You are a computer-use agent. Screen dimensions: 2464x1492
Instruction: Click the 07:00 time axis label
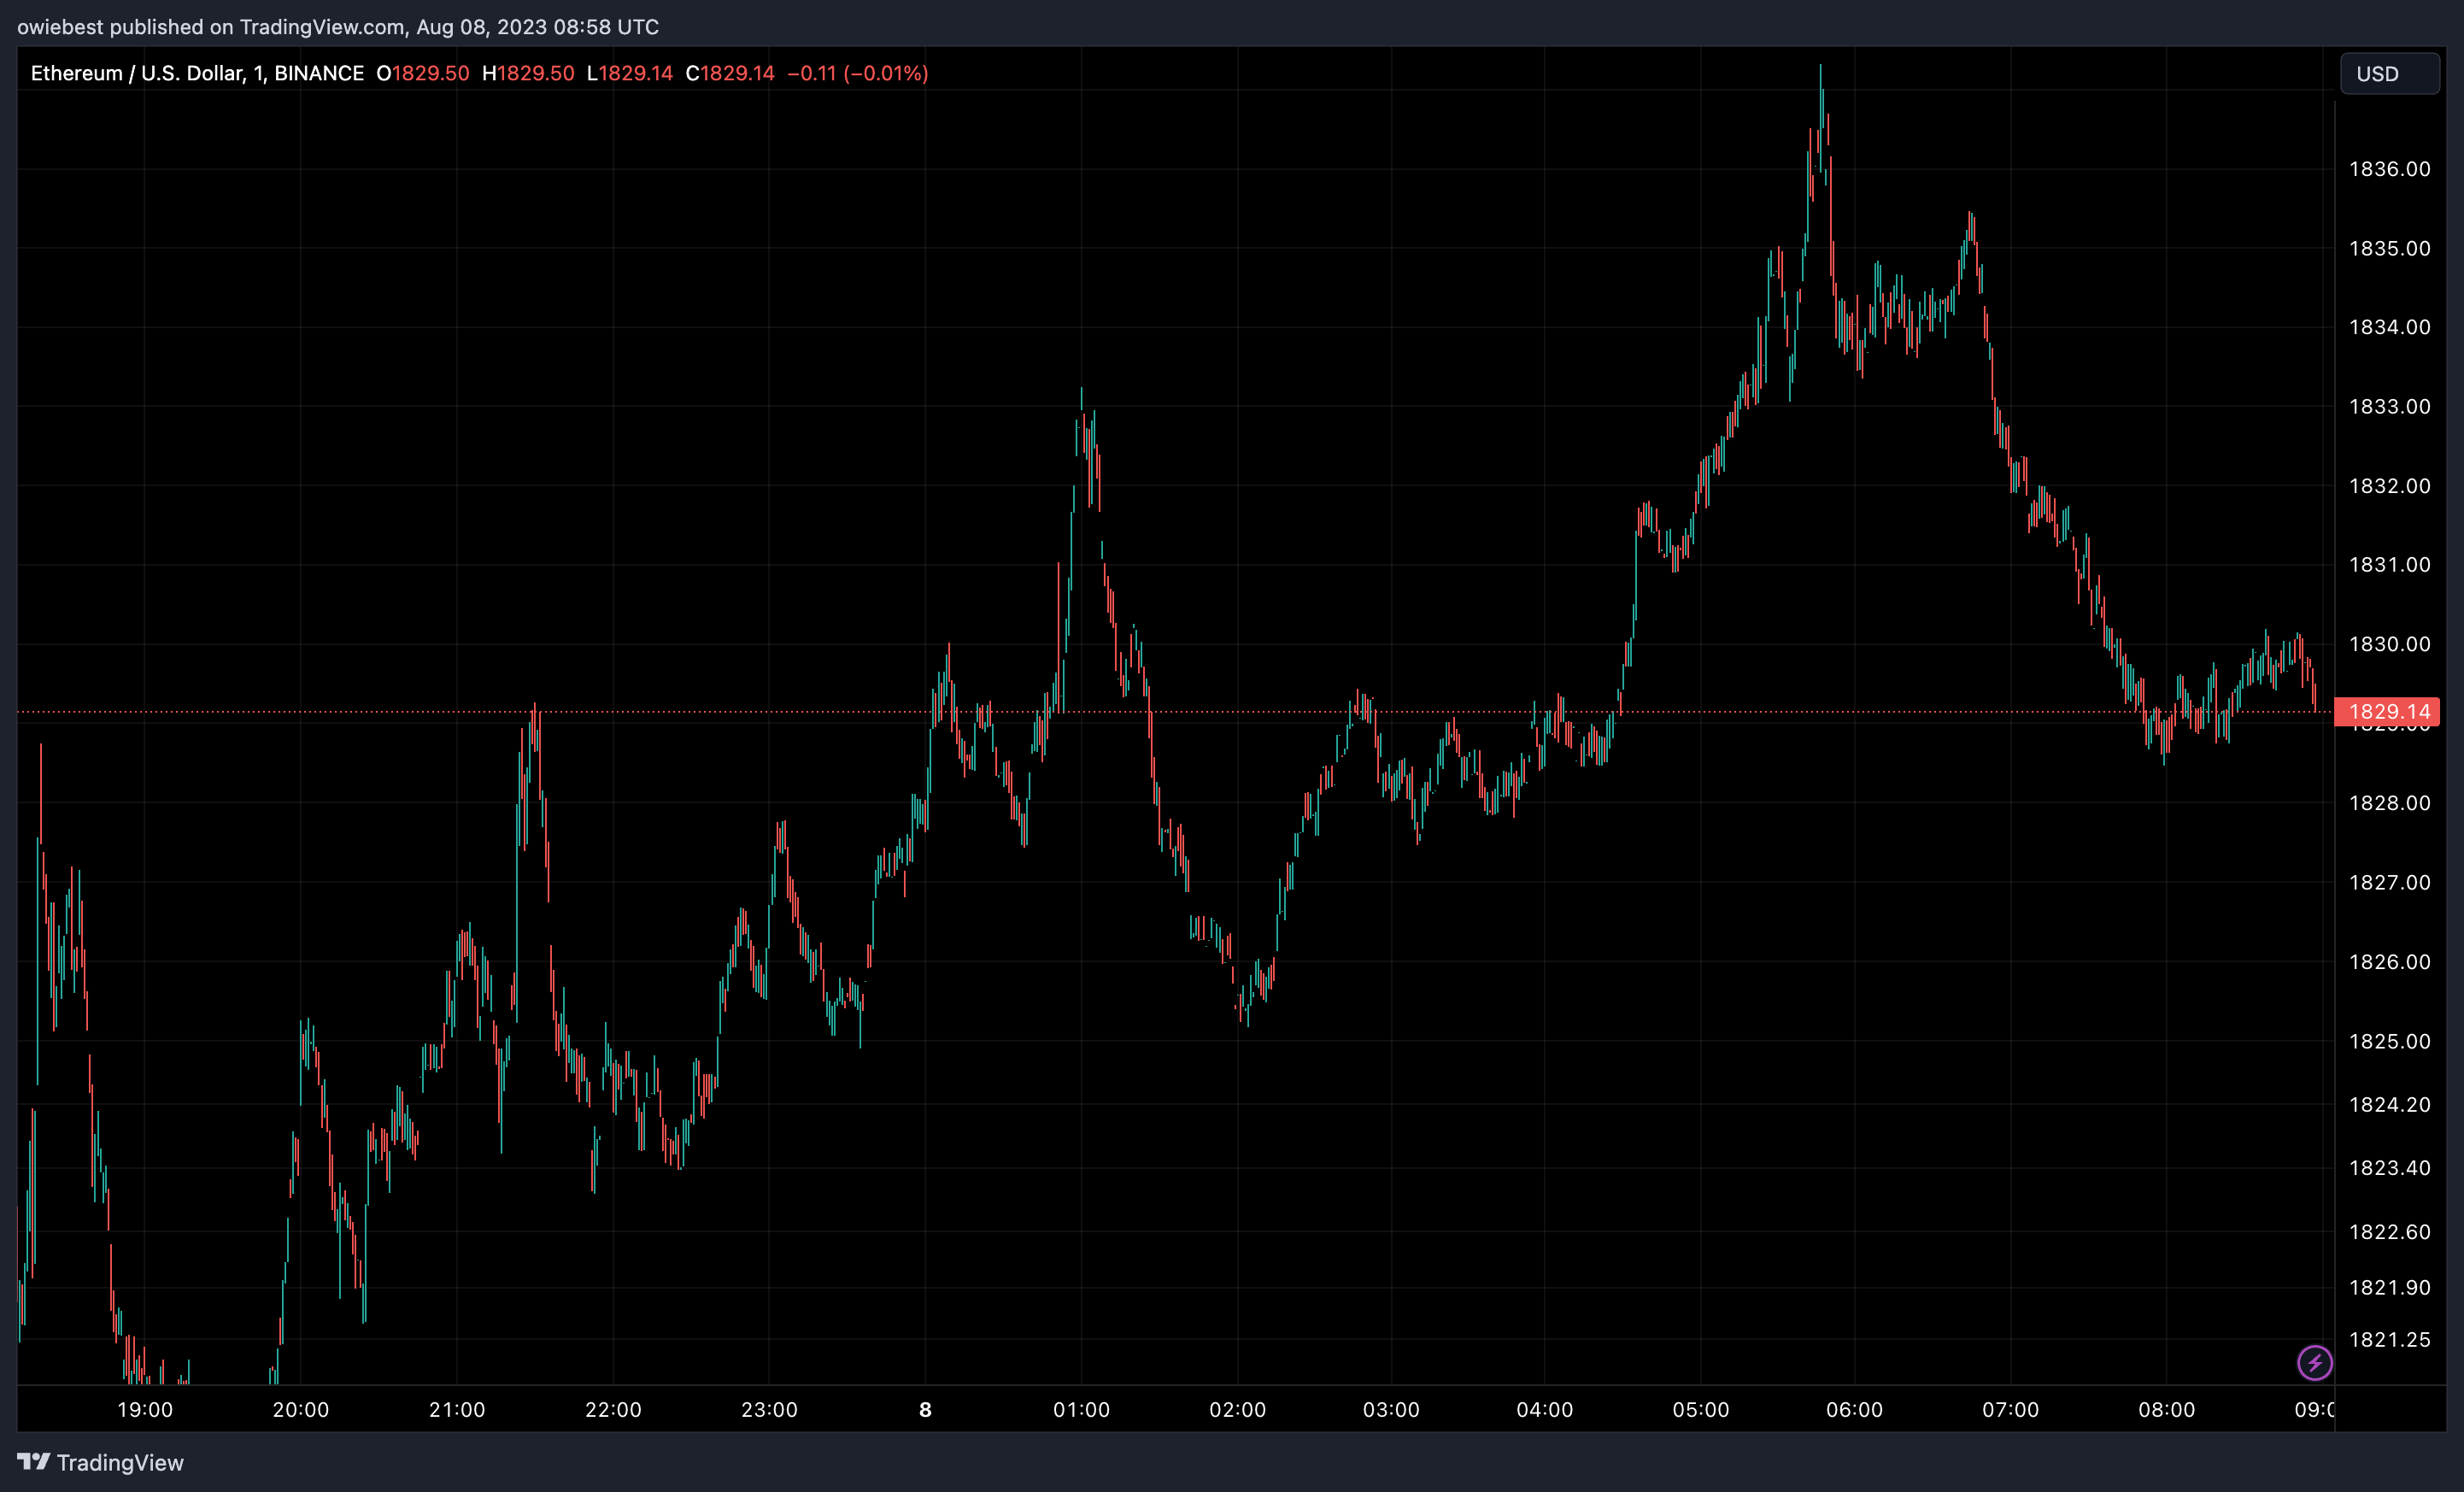[2011, 1409]
